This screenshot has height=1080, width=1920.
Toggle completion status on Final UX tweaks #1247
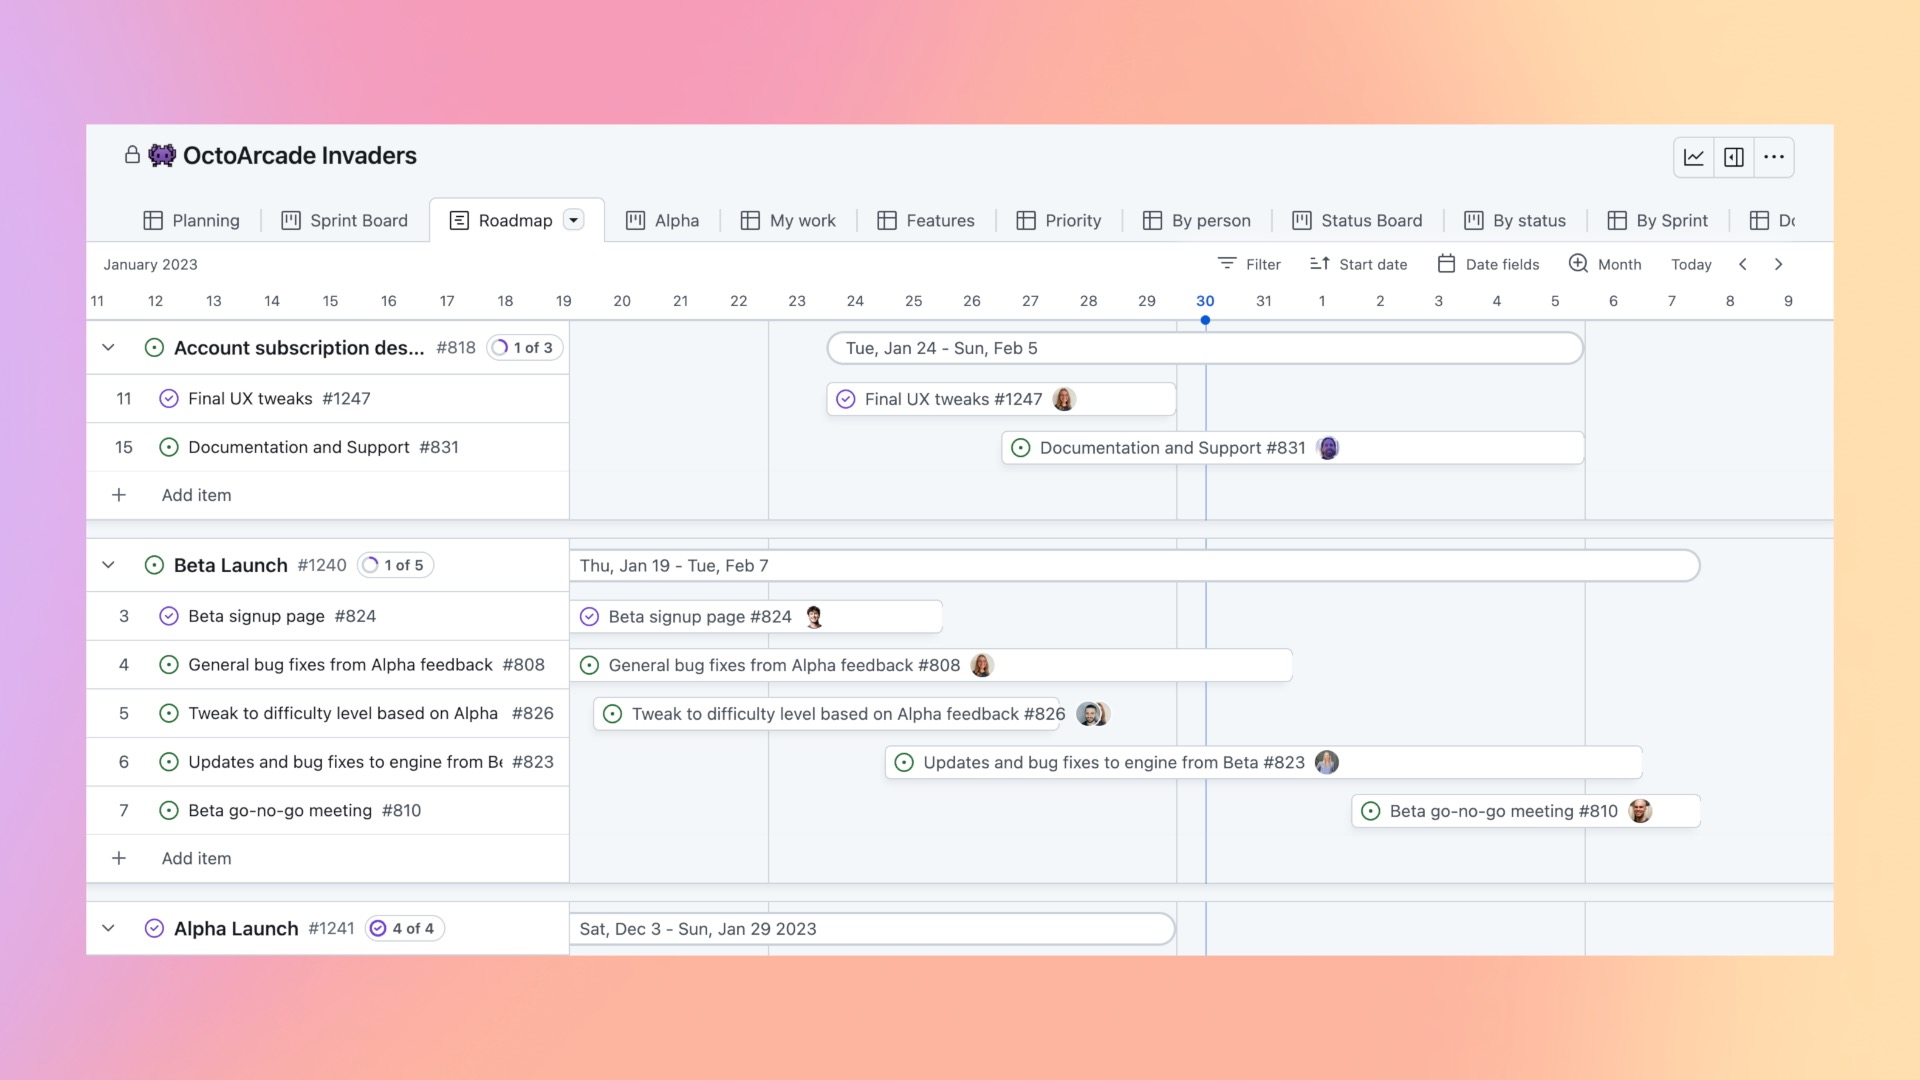point(167,398)
